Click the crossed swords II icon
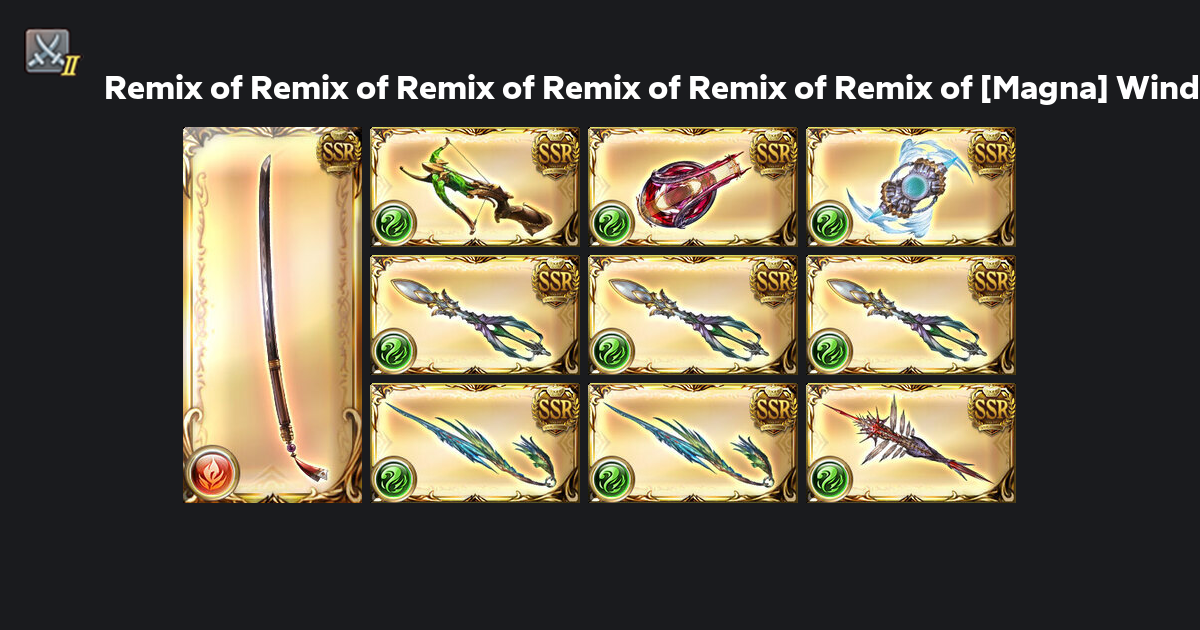Screen dimensions: 1200x630 pyautogui.click(x=50, y=52)
